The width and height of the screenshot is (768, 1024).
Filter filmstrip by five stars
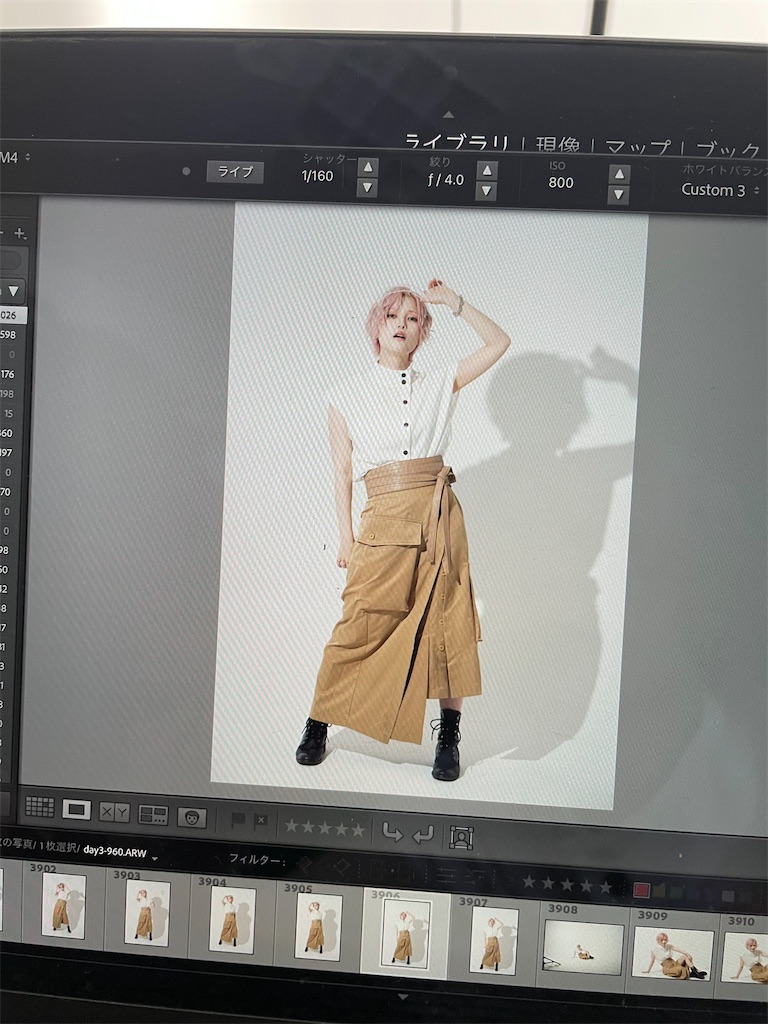605,887
